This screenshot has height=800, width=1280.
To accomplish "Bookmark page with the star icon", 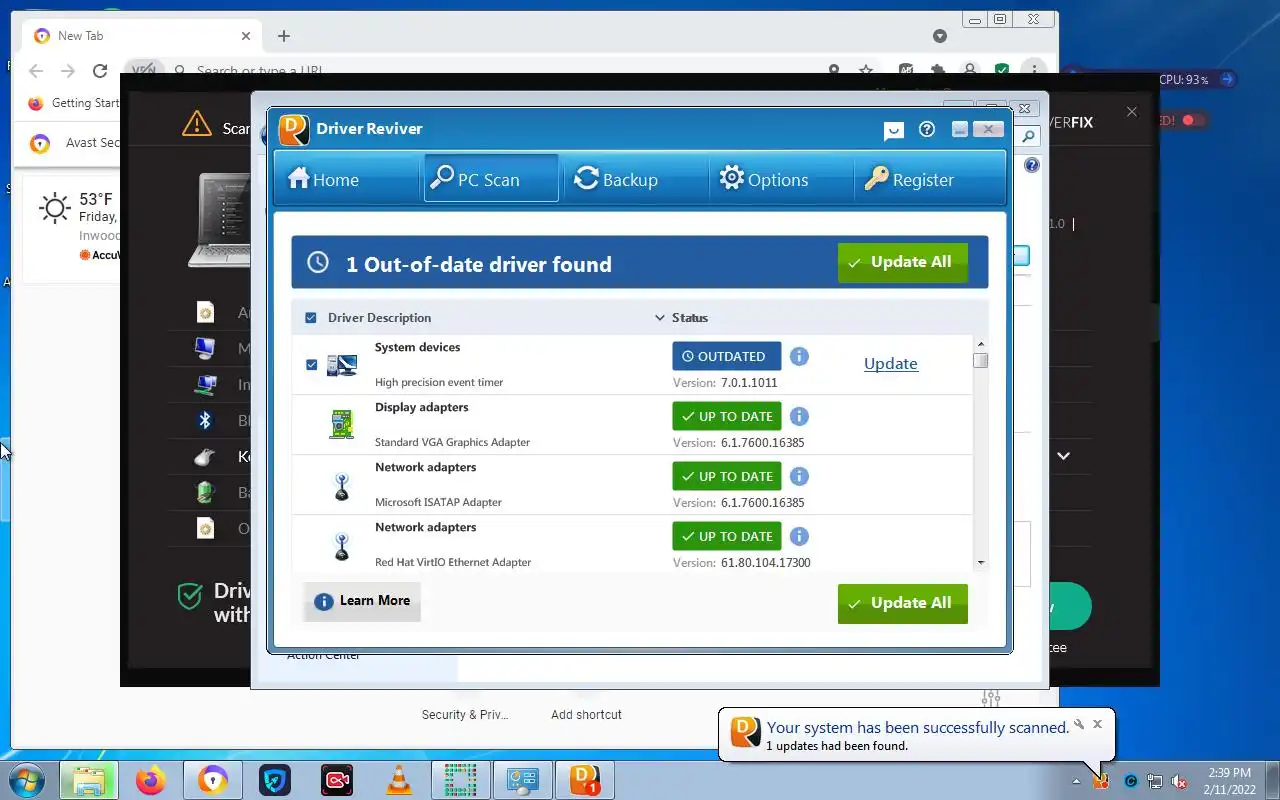I will coord(866,70).
